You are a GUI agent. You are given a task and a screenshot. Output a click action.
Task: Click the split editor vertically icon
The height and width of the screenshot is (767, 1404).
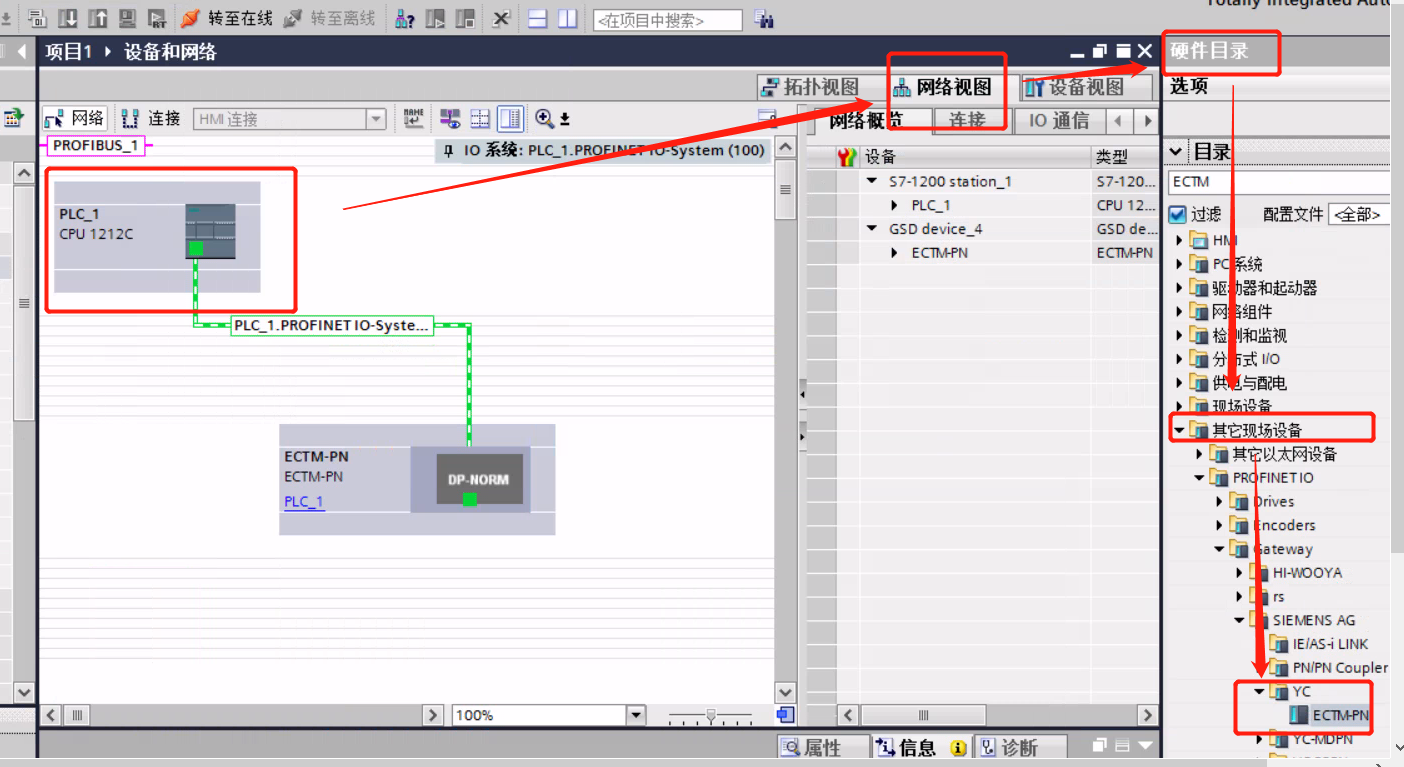pos(568,18)
